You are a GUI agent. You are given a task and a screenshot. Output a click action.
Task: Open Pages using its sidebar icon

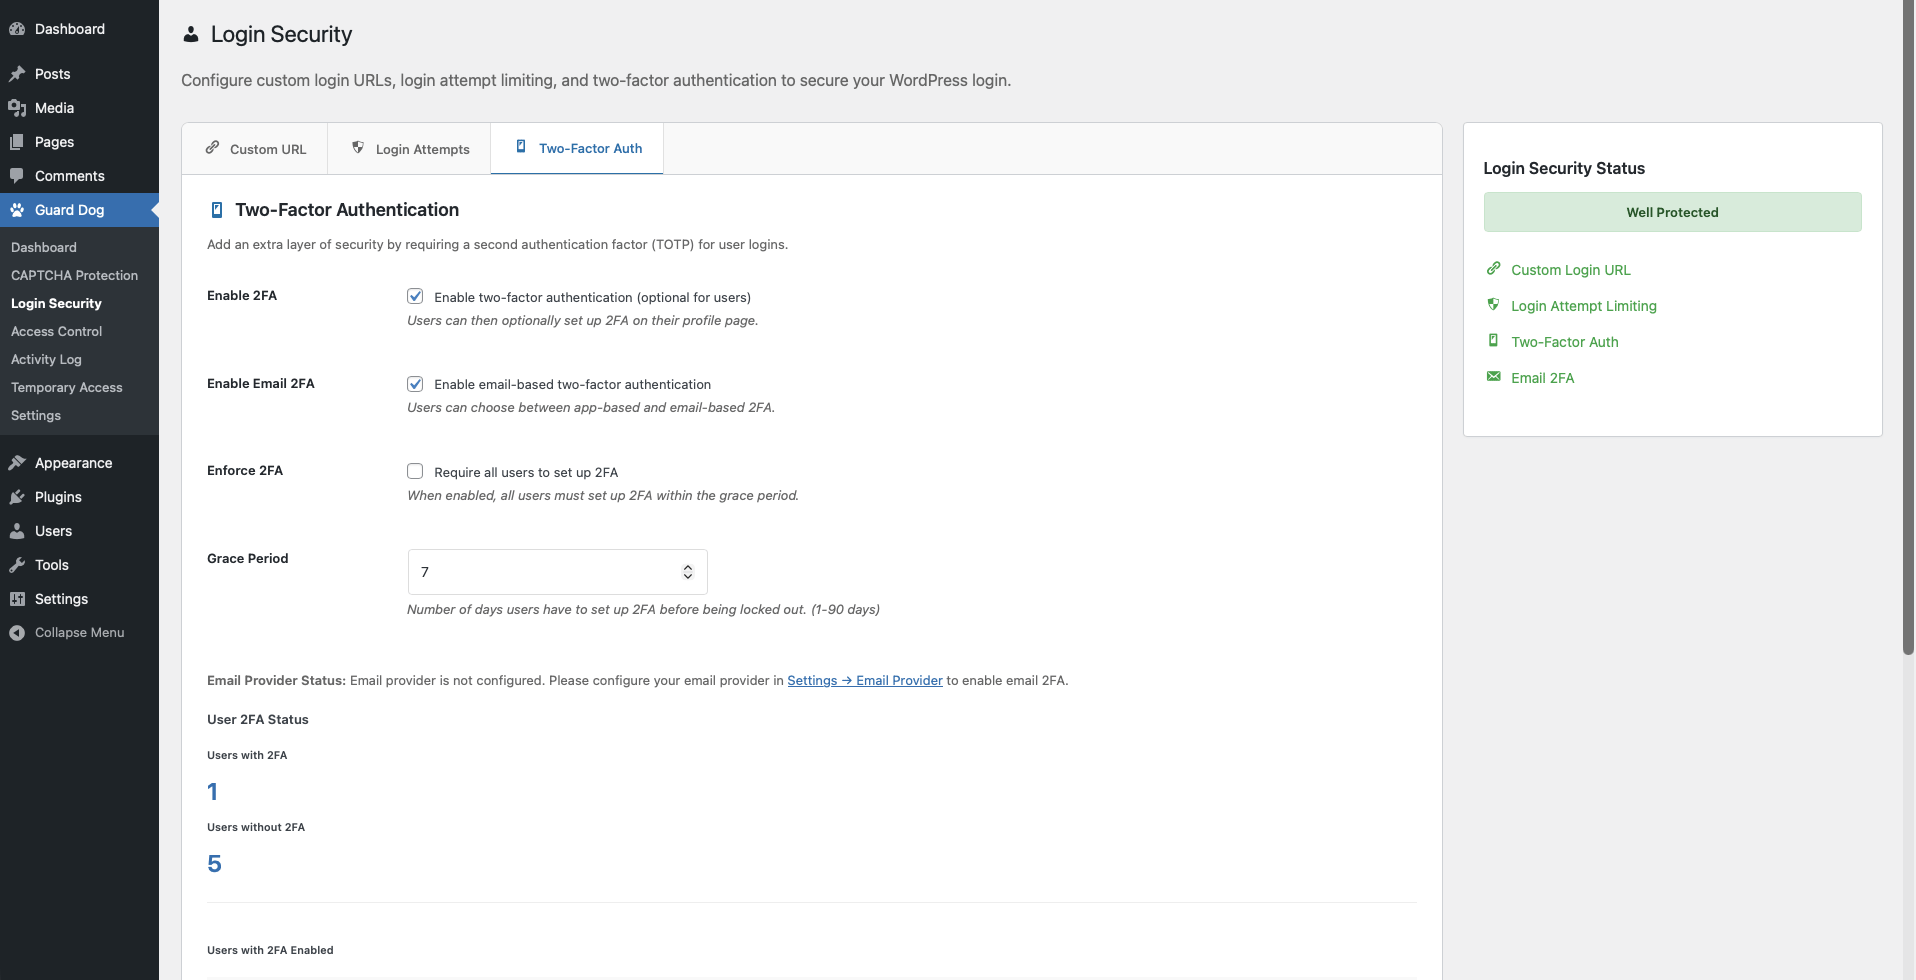coord(17,141)
